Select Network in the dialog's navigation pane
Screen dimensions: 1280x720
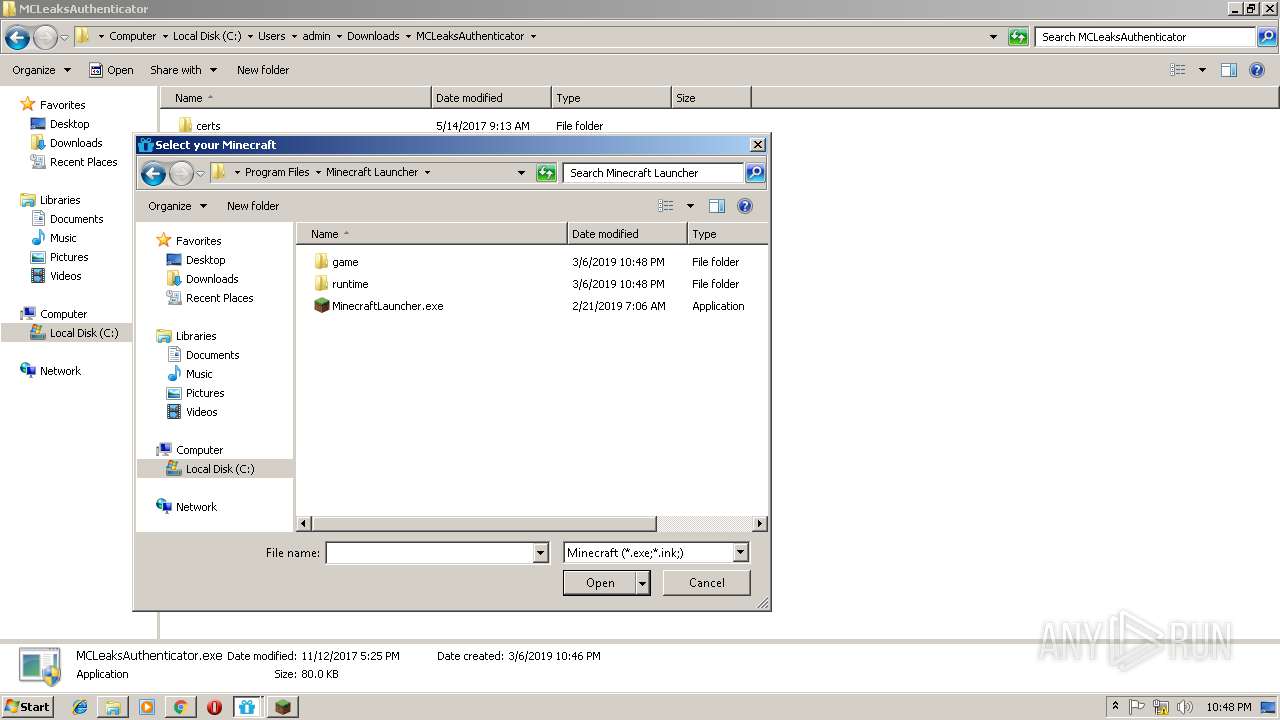coord(196,507)
